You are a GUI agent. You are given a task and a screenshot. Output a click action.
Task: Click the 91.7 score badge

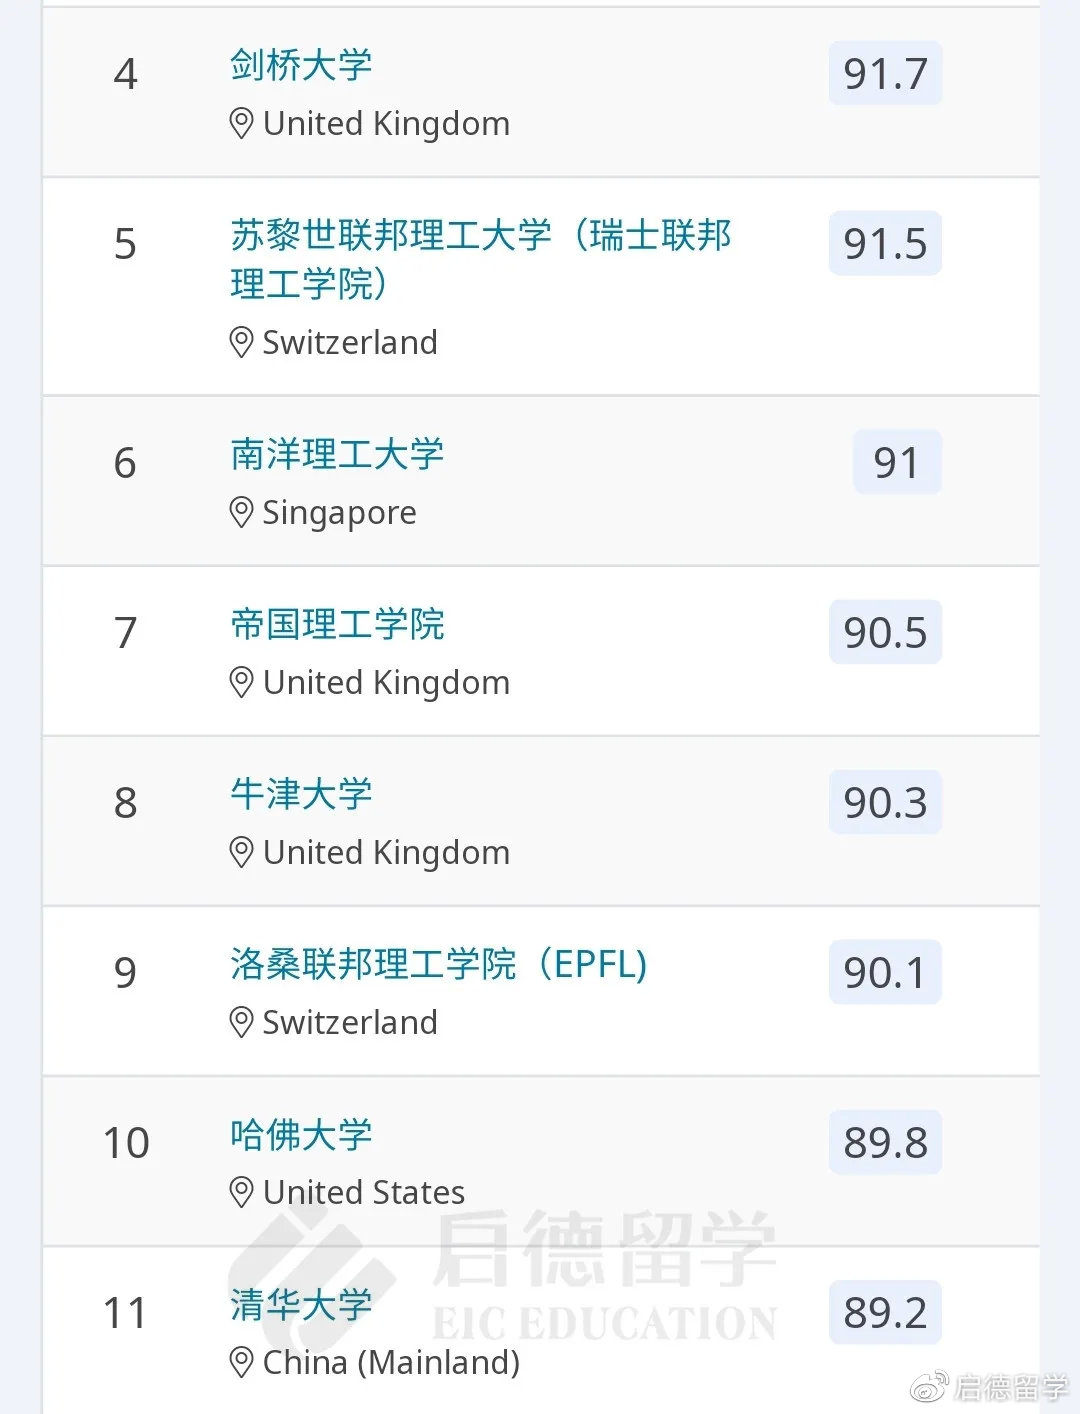pos(885,74)
